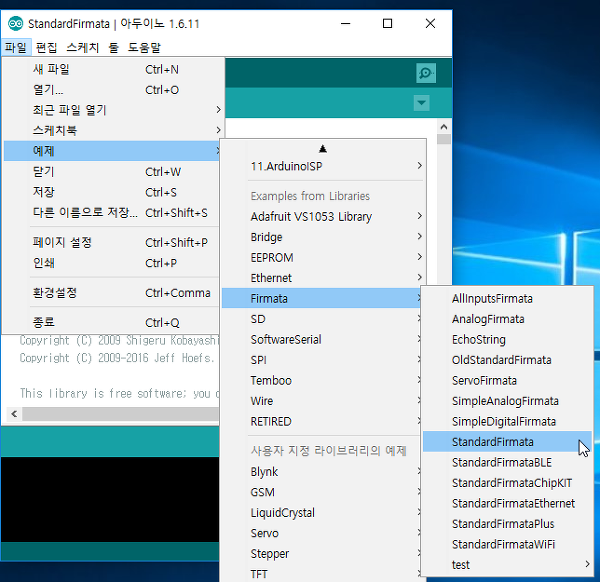Select SD library examples
600x582 pixels.
(x=321, y=319)
